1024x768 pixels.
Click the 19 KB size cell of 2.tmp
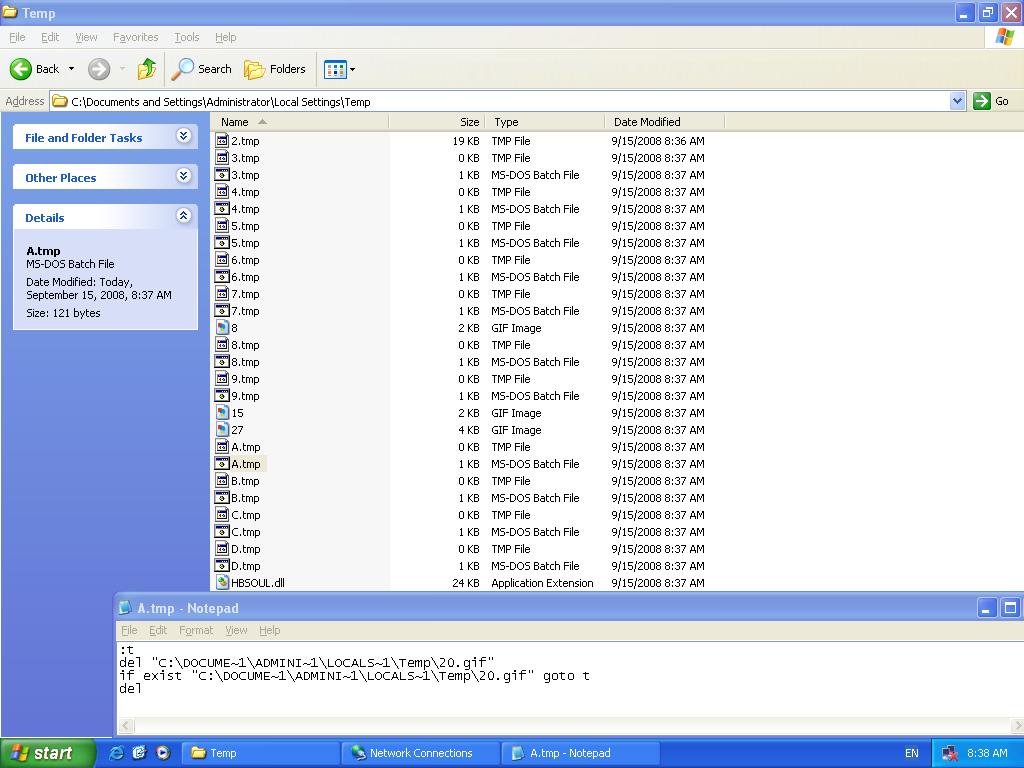[466, 140]
